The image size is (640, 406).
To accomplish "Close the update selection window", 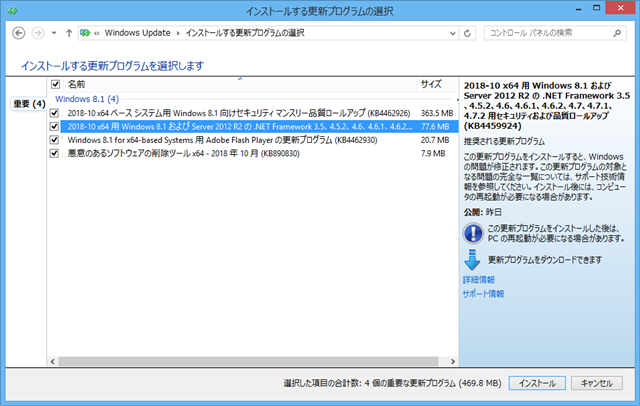I will (620, 8).
